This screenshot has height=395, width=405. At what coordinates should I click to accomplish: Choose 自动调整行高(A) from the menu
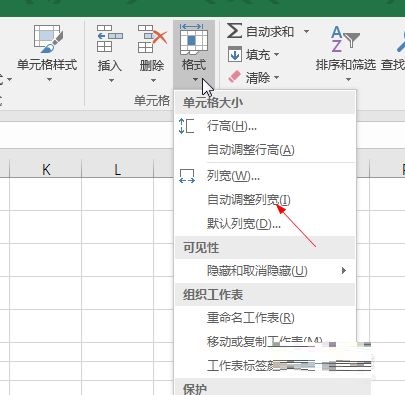265,150
